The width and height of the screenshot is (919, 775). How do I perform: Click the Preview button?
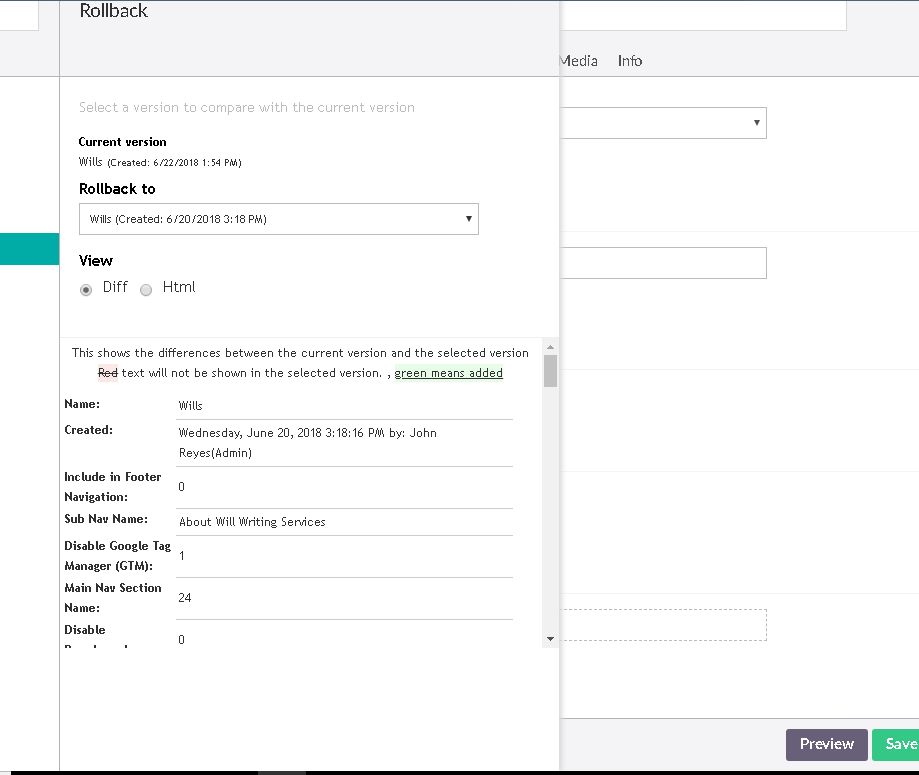tap(826, 744)
